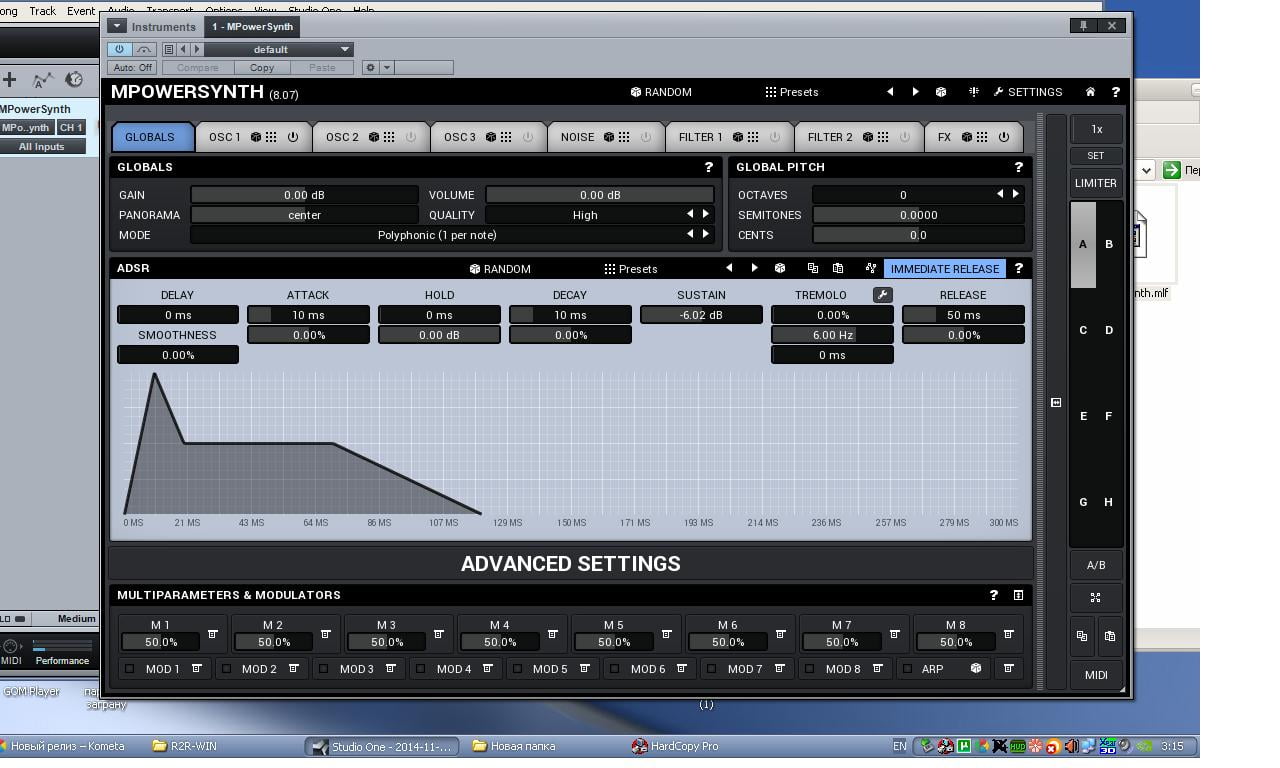Load next preset with header right arrow

[915, 92]
